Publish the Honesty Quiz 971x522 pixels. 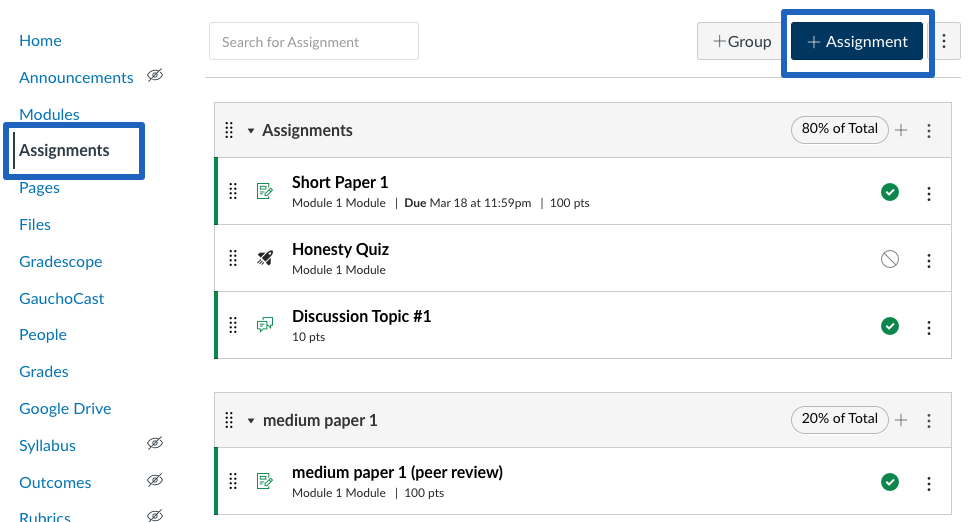pos(890,259)
